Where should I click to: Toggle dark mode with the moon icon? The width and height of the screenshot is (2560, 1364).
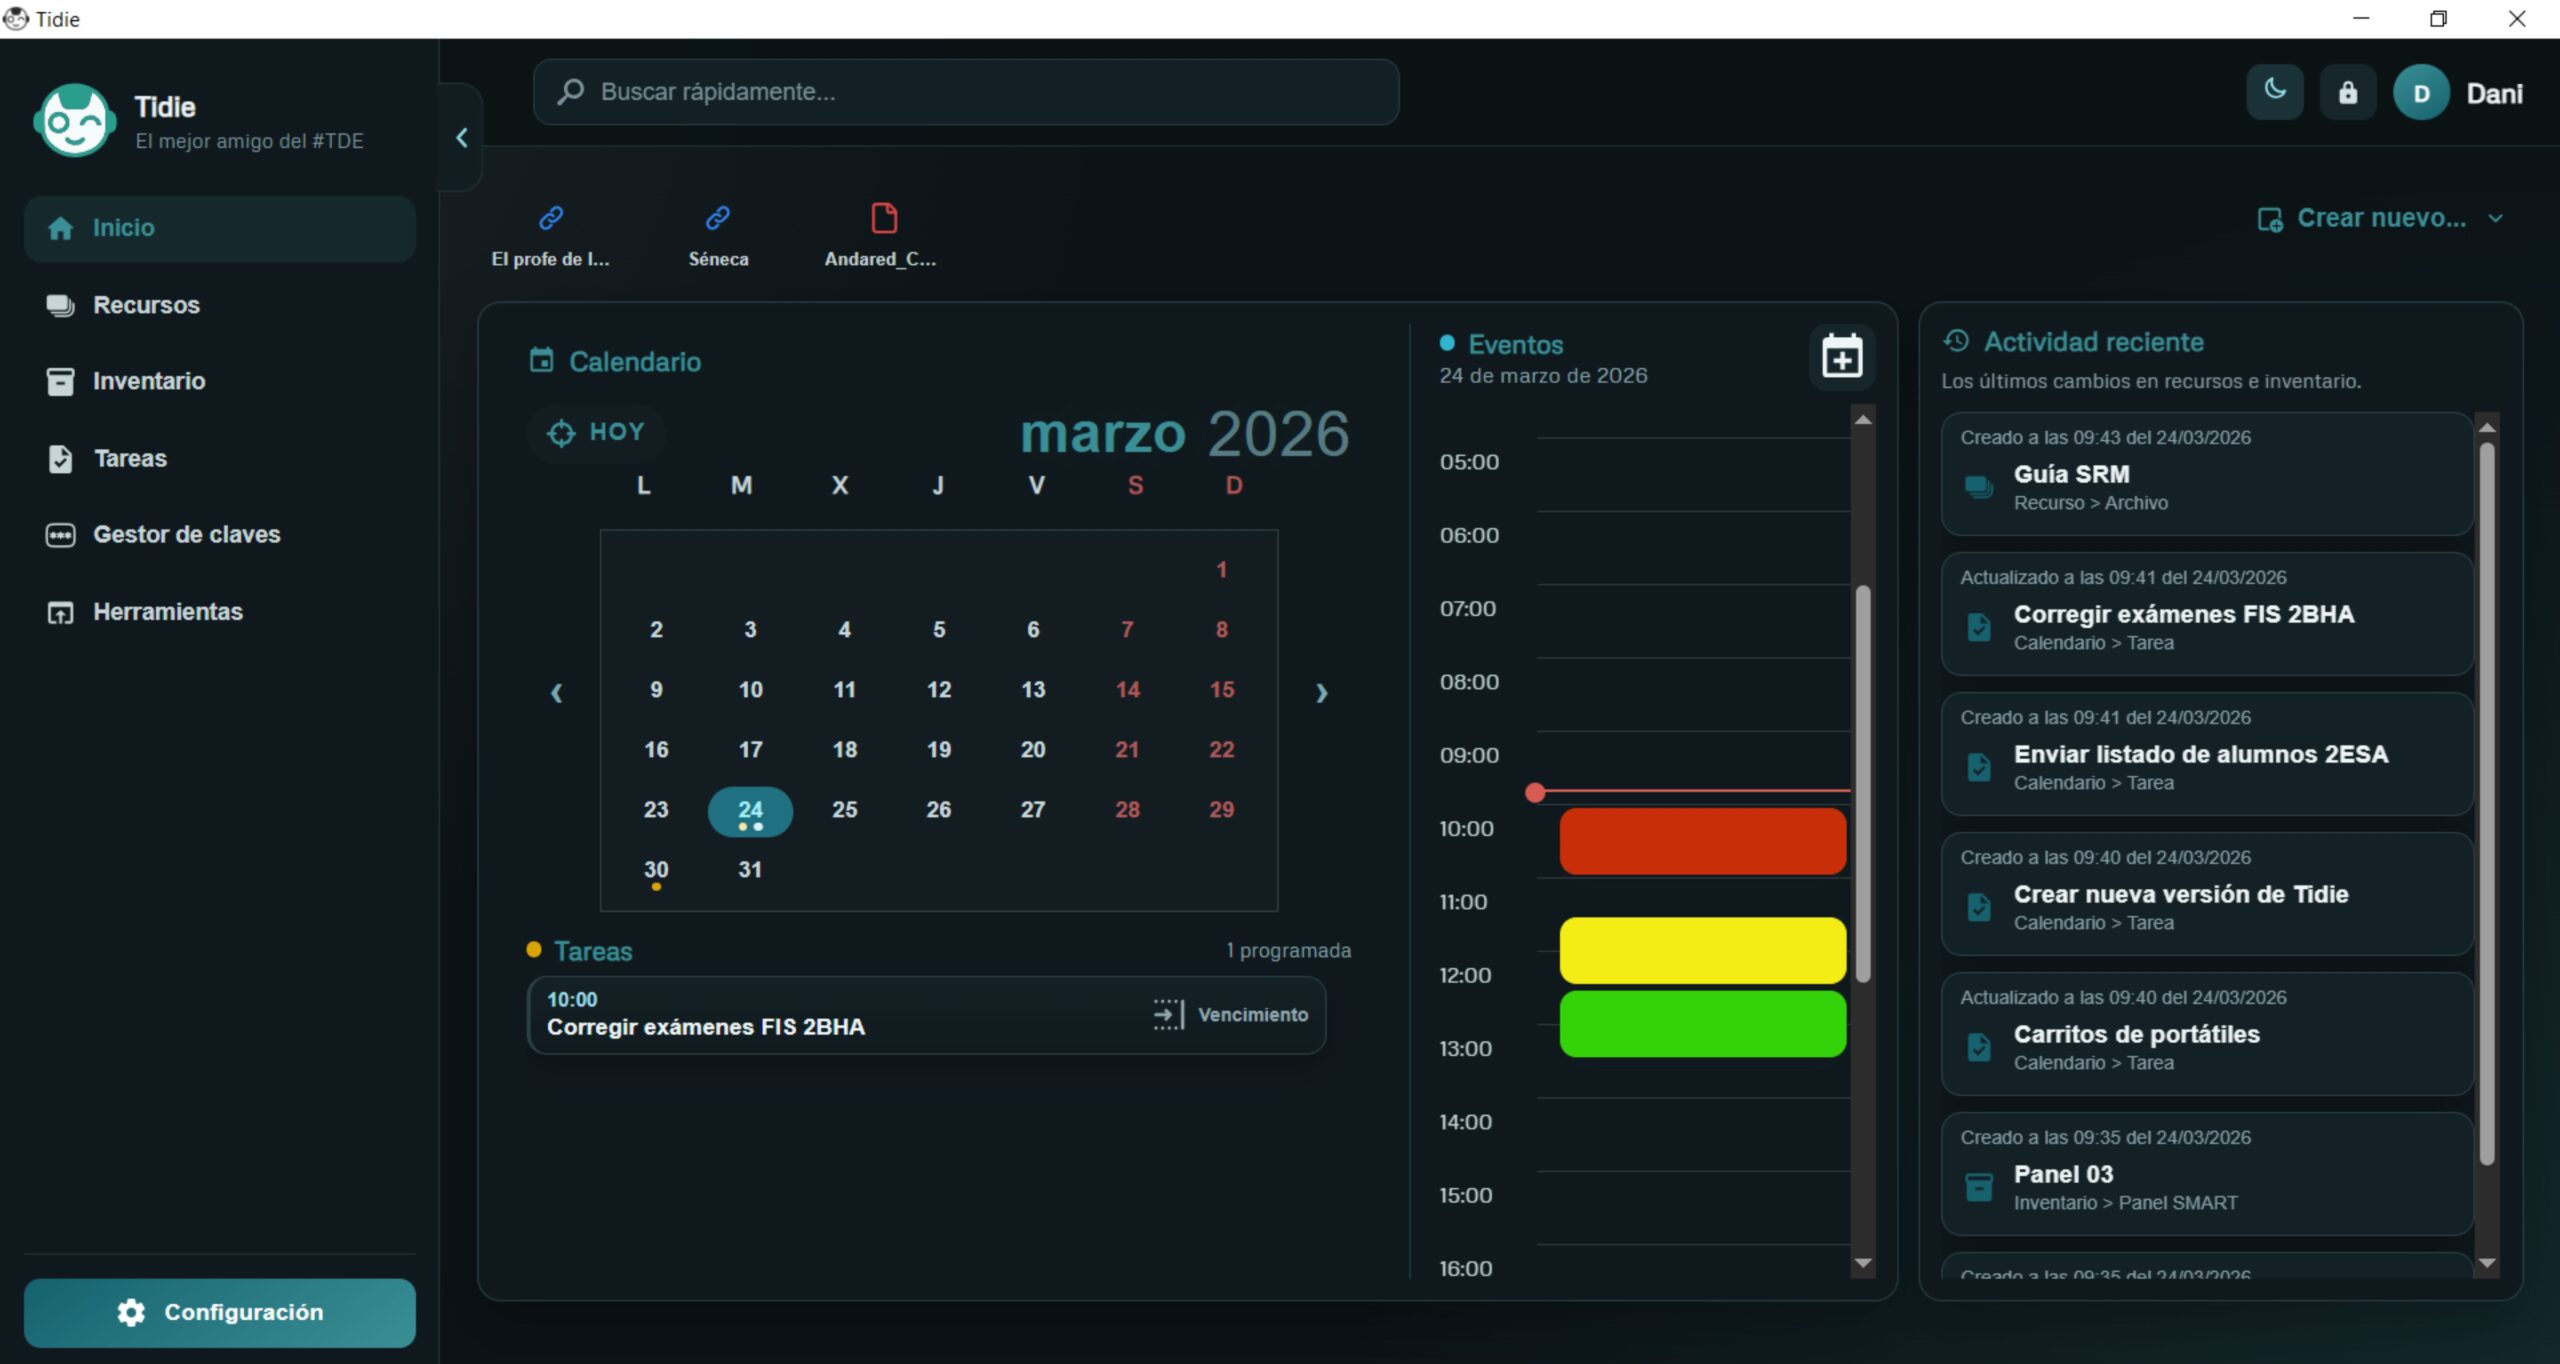pos(2274,92)
